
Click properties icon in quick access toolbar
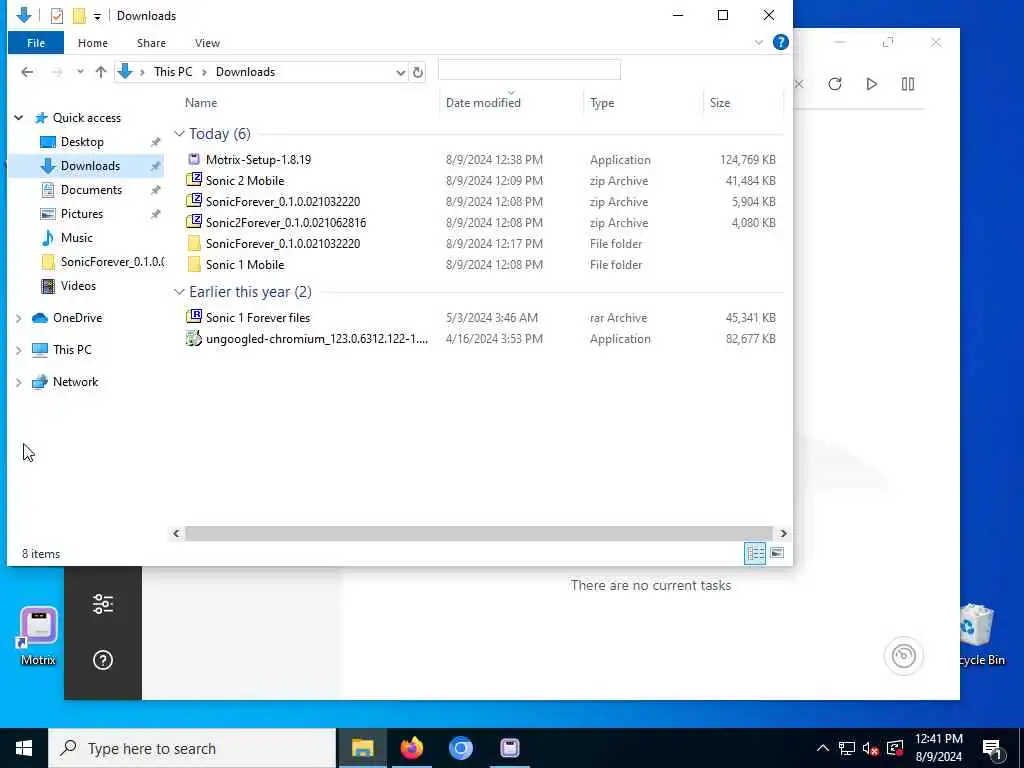coord(57,16)
